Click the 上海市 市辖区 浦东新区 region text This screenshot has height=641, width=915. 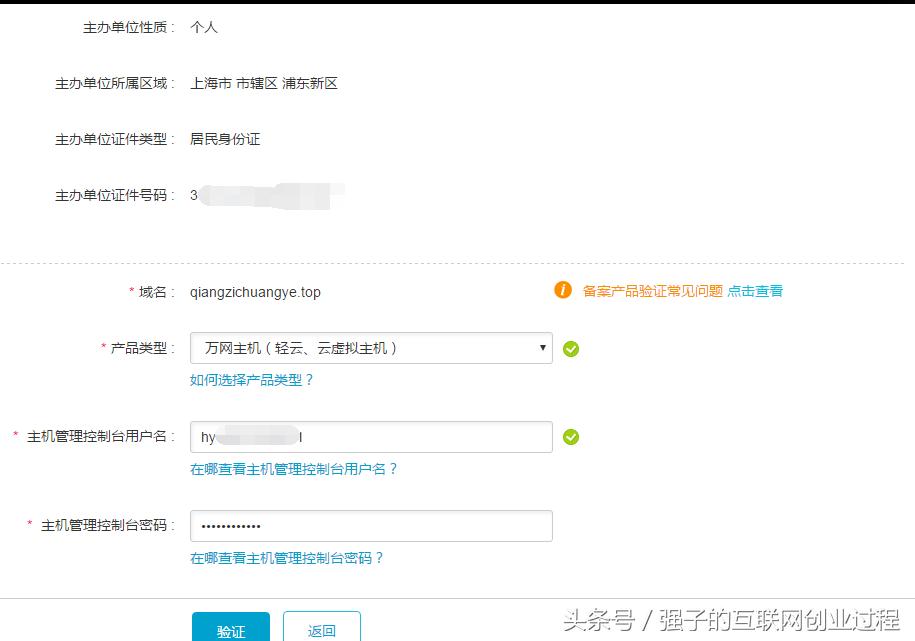coord(266,83)
